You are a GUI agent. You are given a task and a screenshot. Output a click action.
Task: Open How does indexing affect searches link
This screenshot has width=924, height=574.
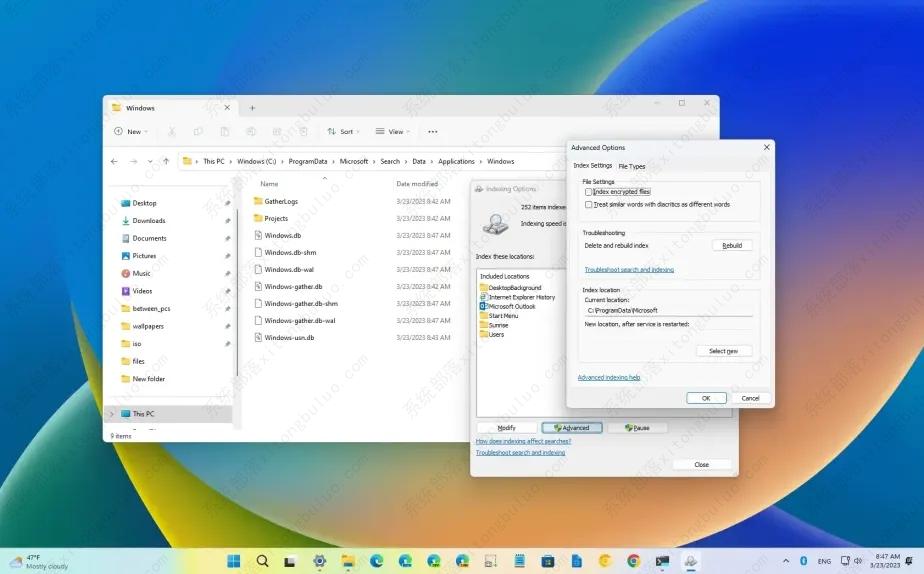pos(523,441)
